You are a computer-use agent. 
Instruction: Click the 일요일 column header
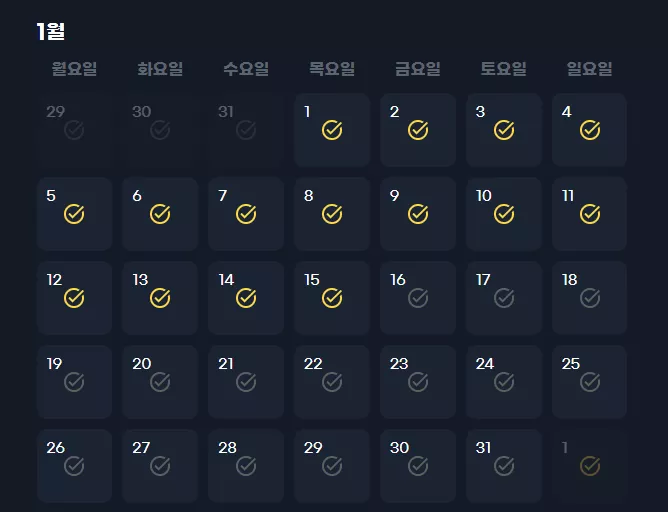(x=590, y=69)
